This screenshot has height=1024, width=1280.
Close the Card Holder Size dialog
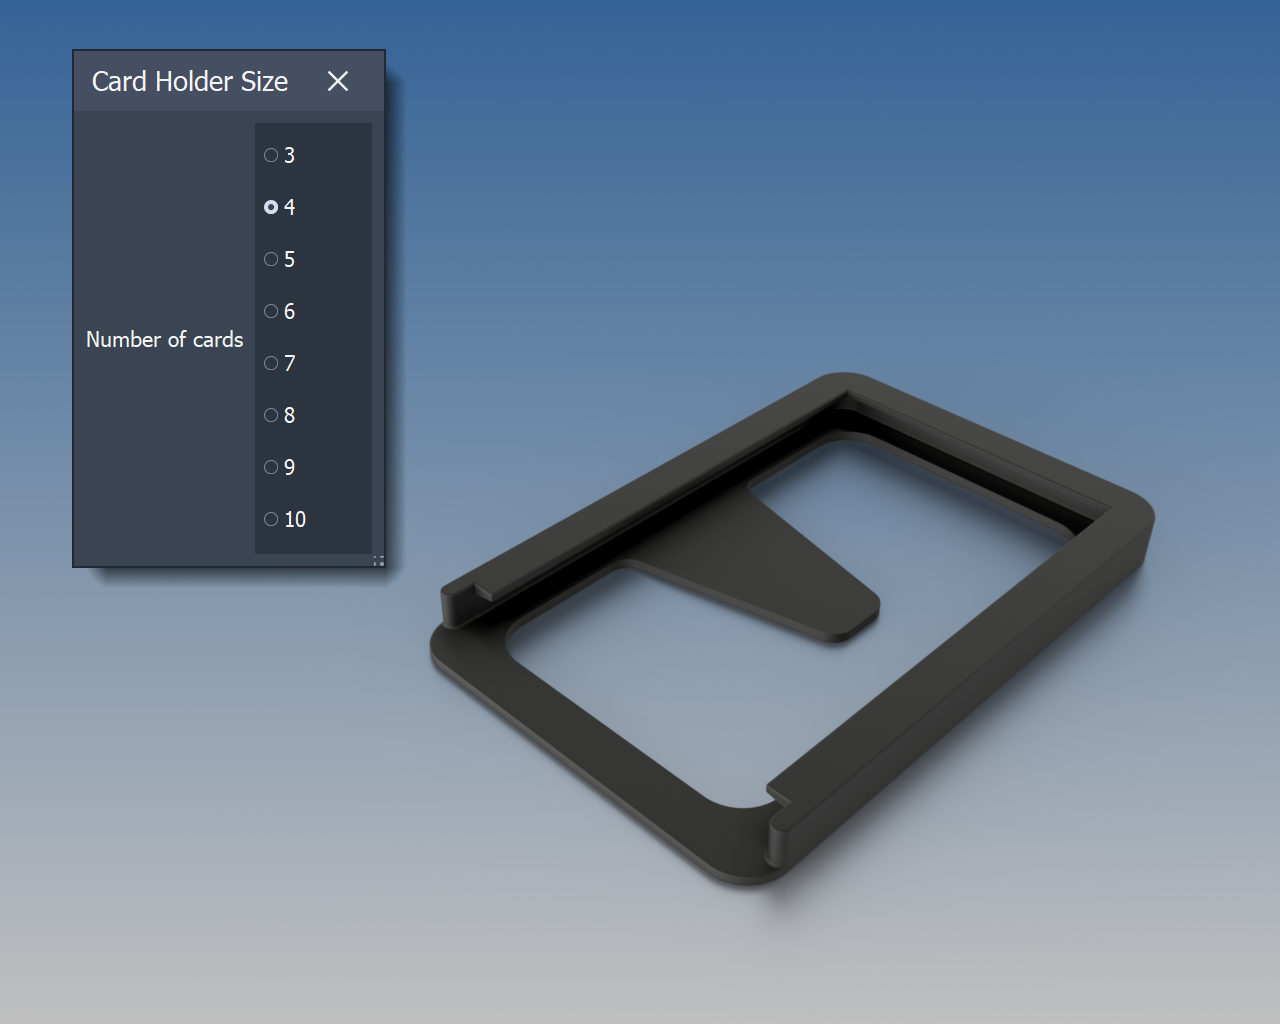[x=338, y=81]
